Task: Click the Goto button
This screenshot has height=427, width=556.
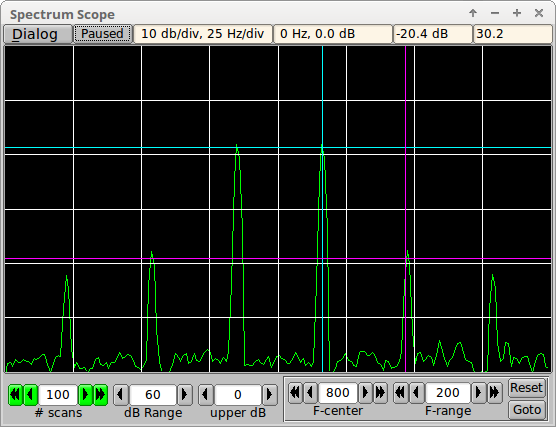Action: (x=527, y=410)
